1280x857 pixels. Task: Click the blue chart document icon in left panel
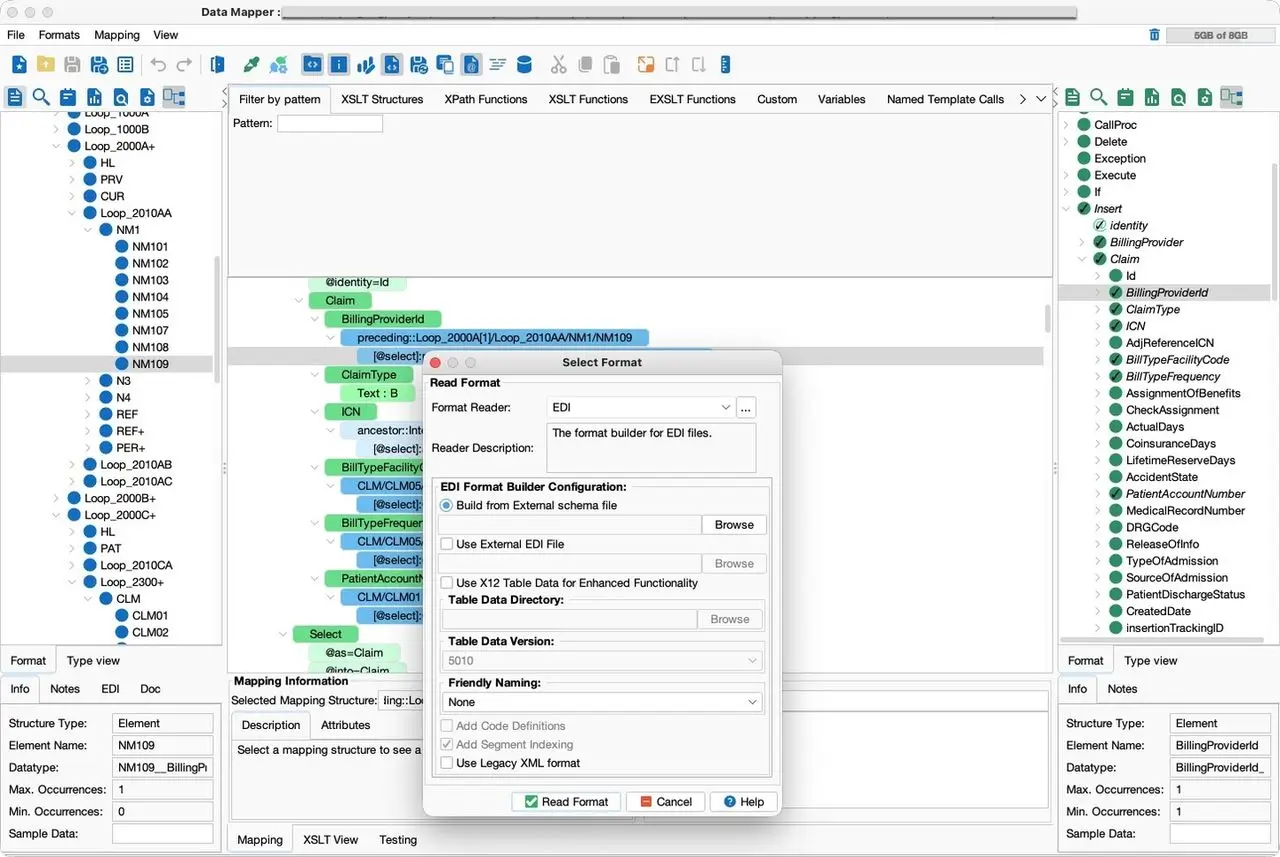[94, 97]
